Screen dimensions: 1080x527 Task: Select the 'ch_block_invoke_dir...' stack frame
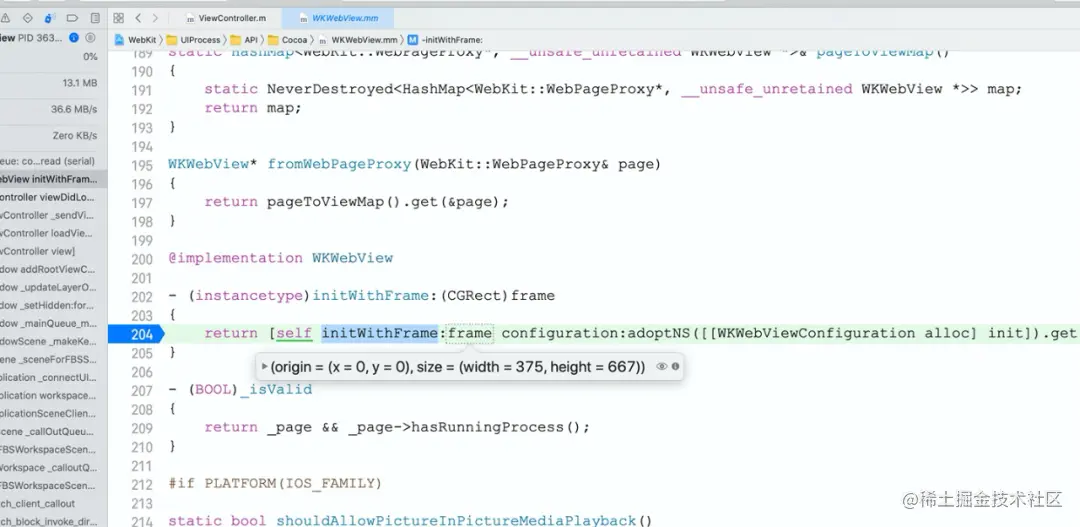click(x=53, y=521)
